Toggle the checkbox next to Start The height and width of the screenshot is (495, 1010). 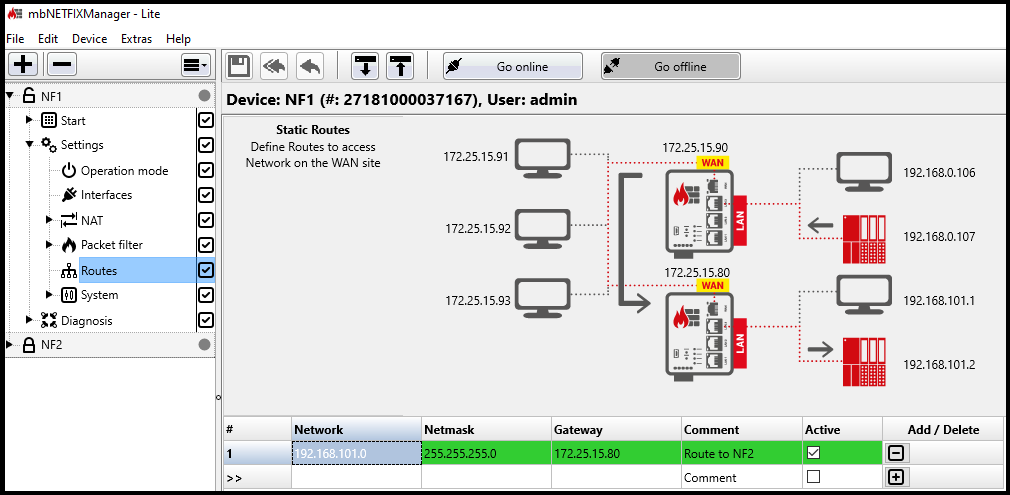[x=205, y=120]
